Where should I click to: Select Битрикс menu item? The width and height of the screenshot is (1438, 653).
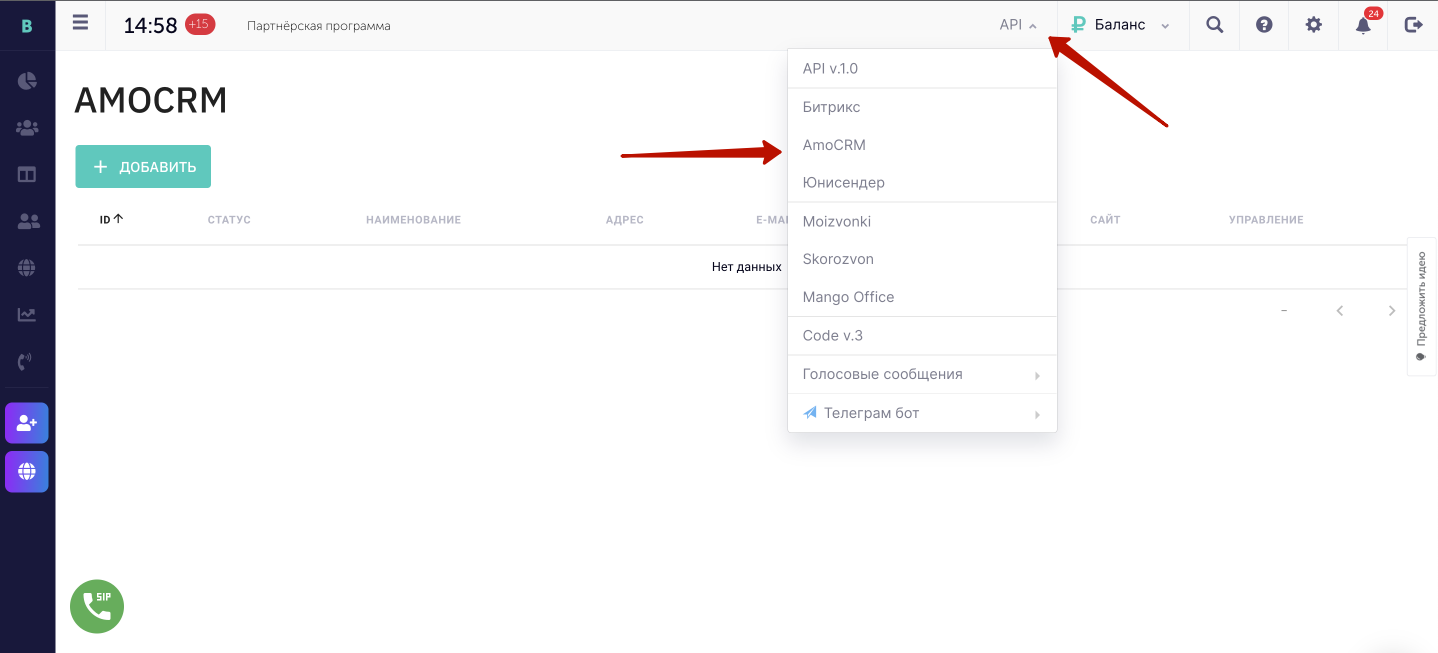point(922,107)
